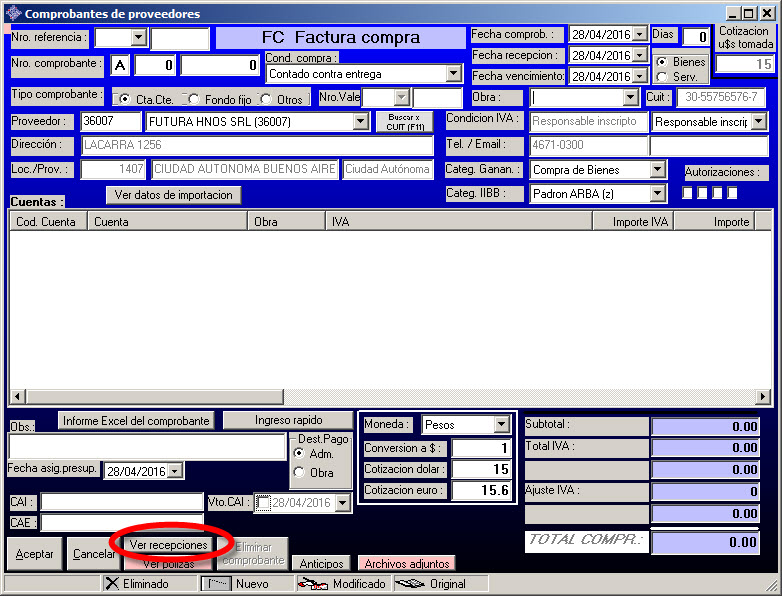Select the Serv. radio option
This screenshot has width=782, height=596.
(x=661, y=77)
